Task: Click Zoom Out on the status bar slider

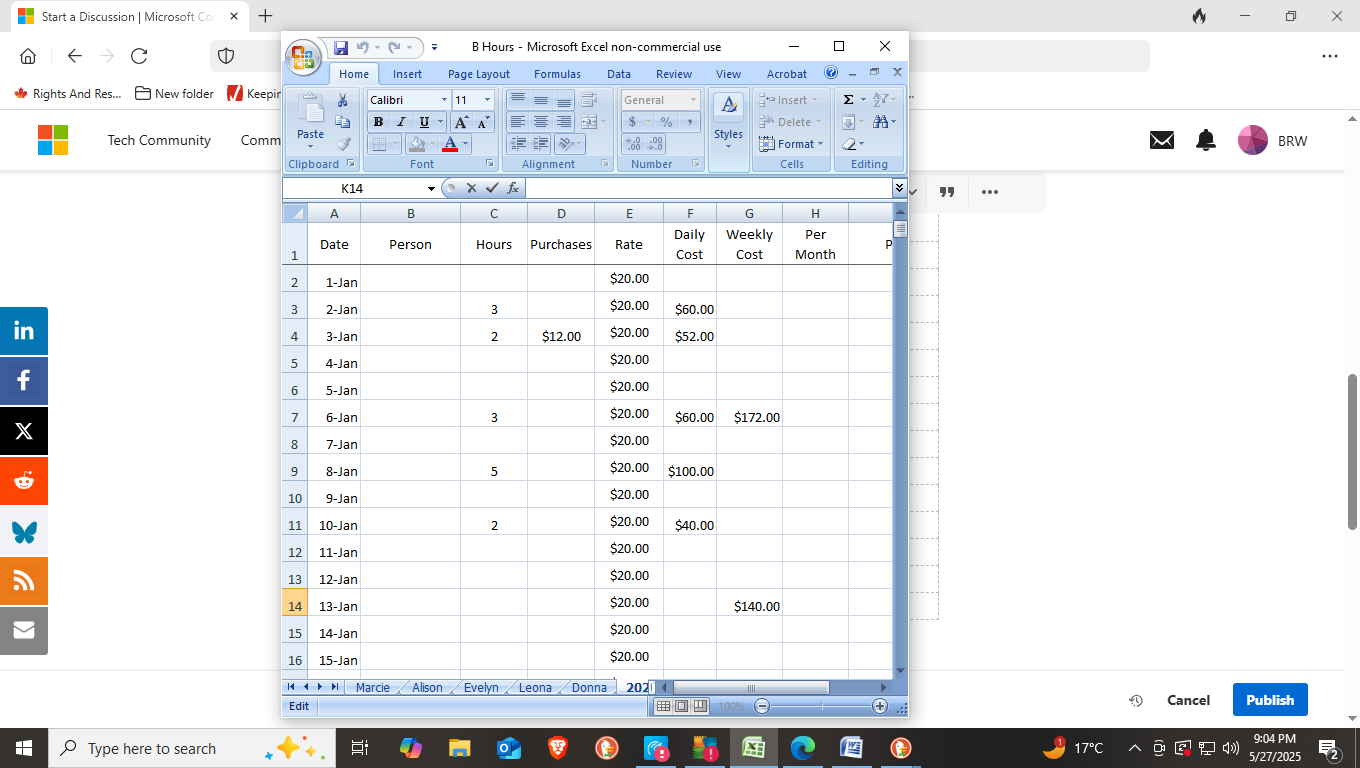Action: pyautogui.click(x=761, y=706)
